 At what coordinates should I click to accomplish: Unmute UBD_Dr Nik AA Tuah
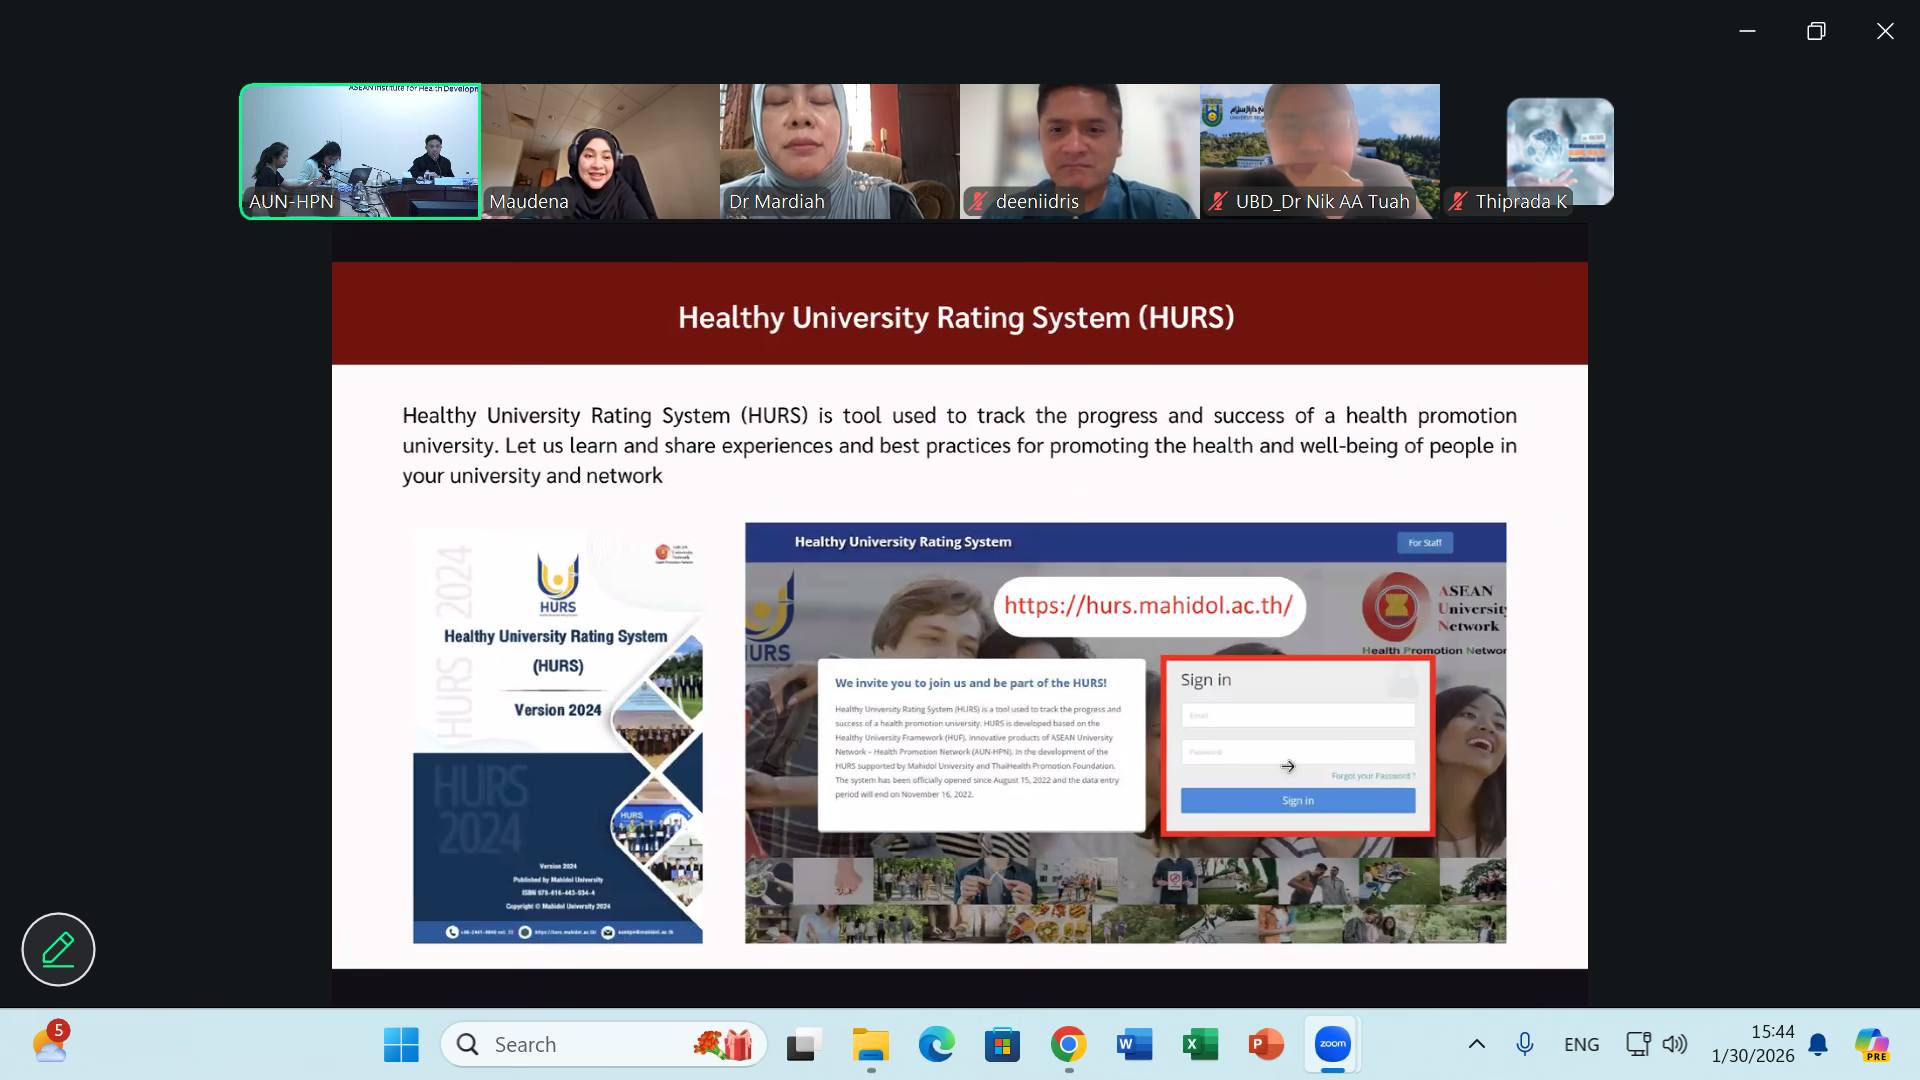(1217, 201)
